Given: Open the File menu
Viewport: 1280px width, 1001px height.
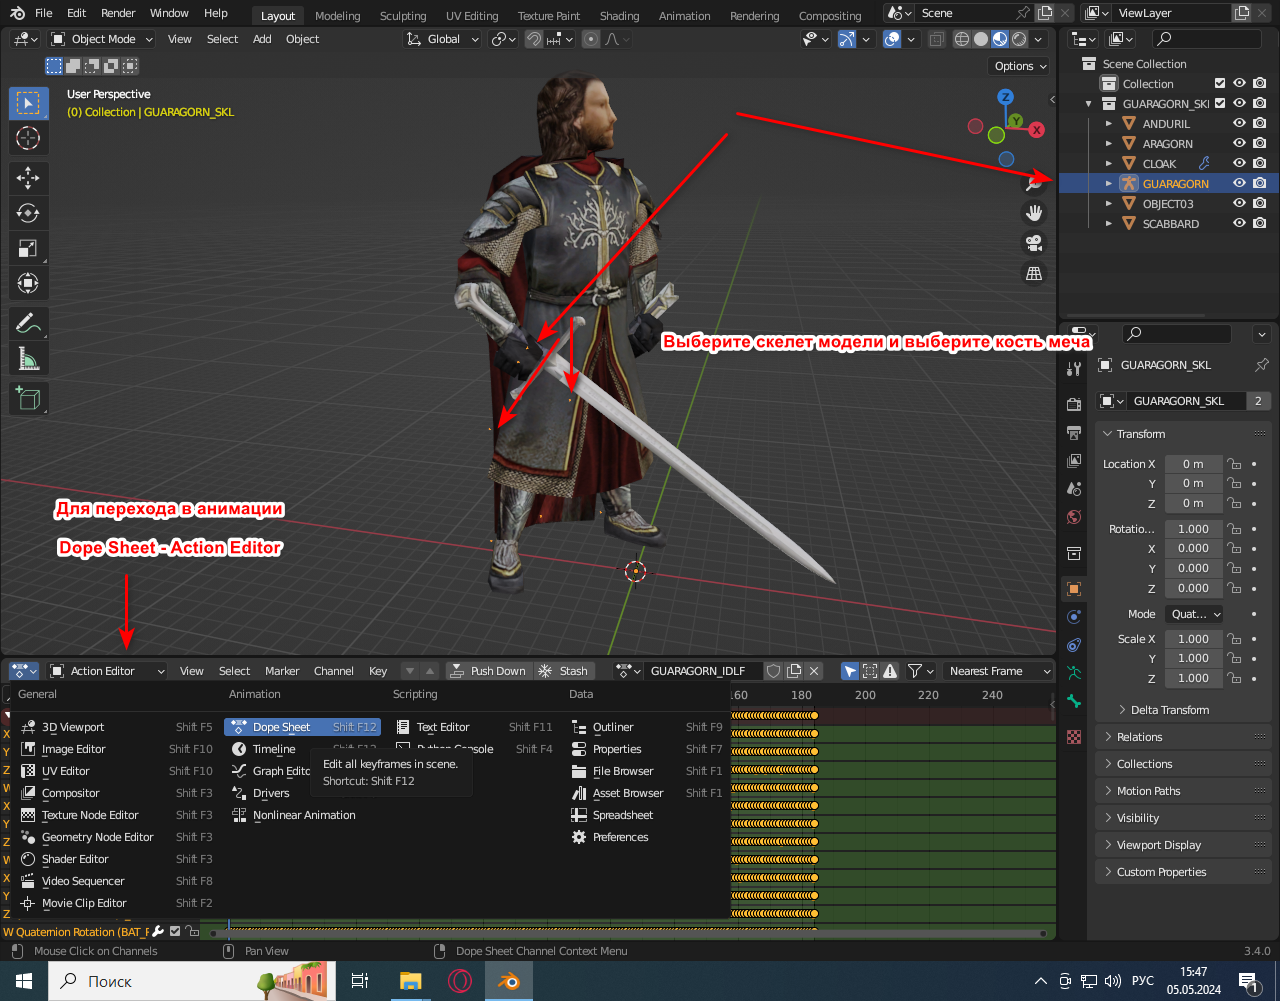Looking at the screenshot, I should point(44,13).
